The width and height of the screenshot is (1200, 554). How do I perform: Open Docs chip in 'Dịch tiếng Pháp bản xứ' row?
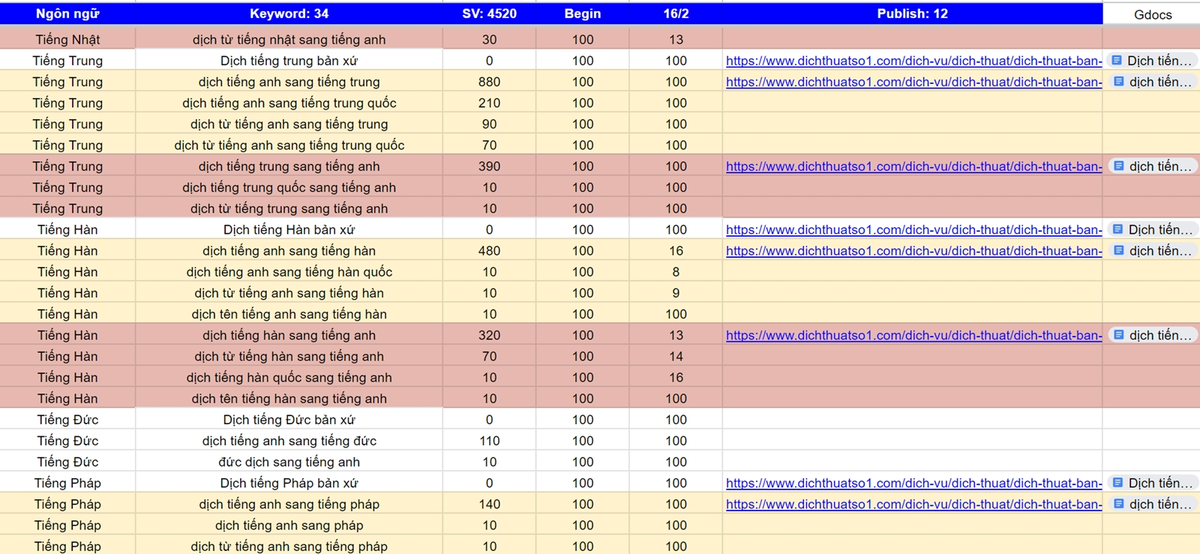(x=1153, y=483)
